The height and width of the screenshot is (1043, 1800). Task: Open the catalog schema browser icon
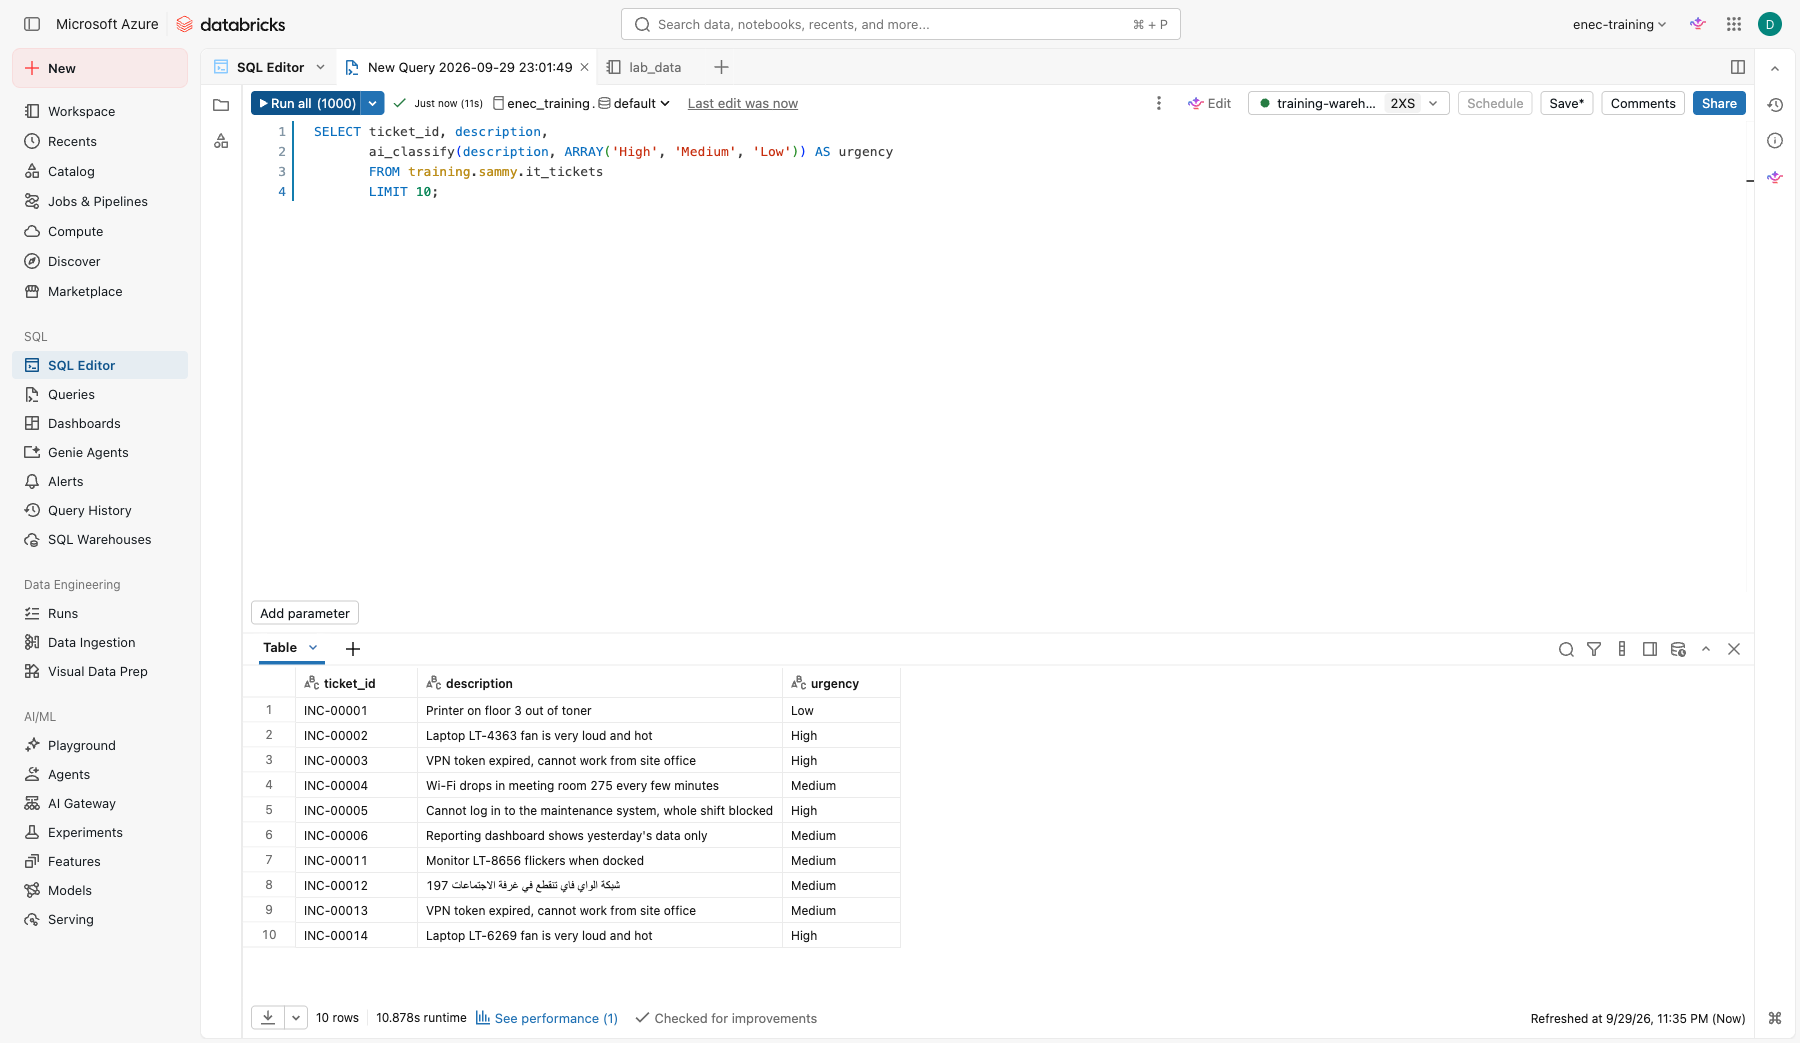tap(221, 141)
